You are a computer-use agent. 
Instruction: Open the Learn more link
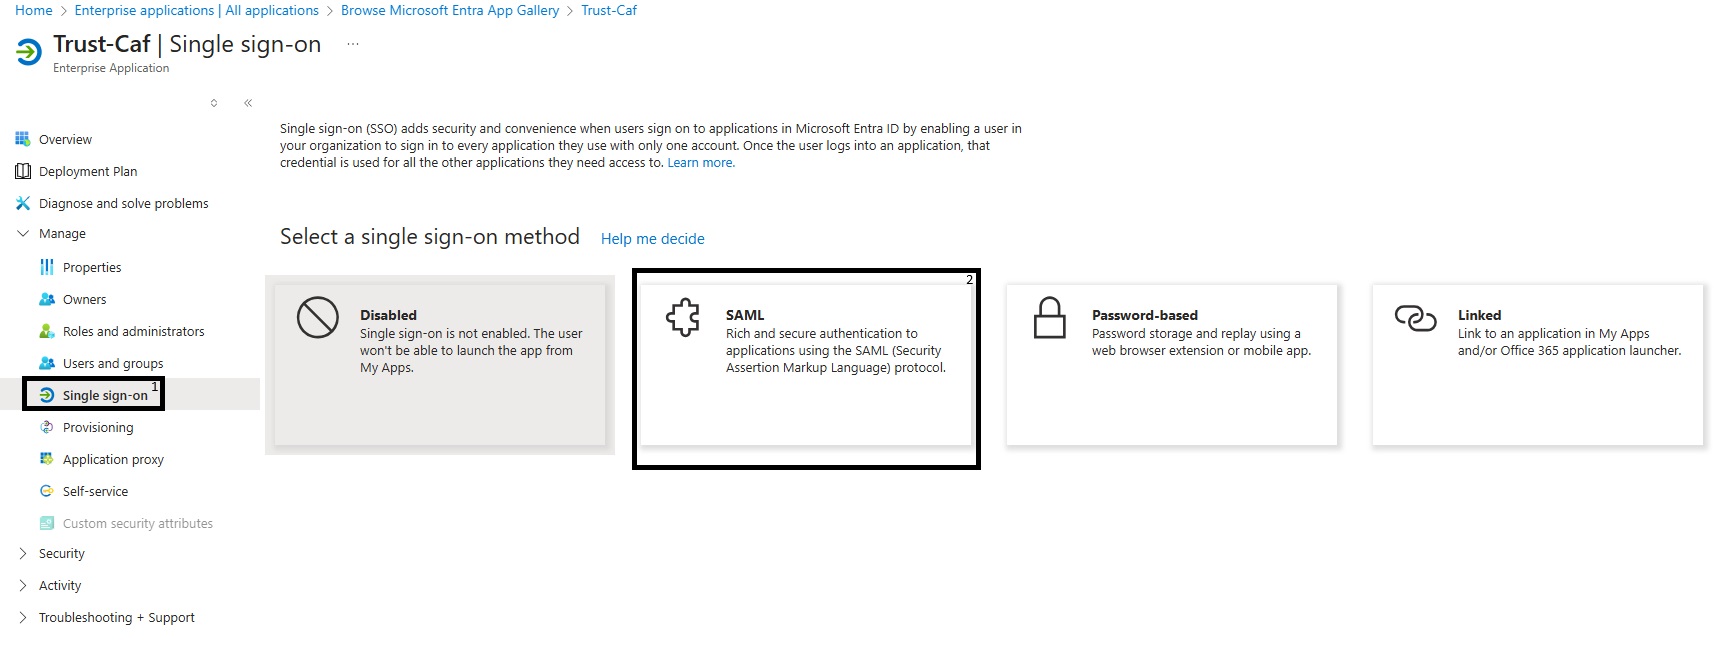pyautogui.click(x=701, y=163)
